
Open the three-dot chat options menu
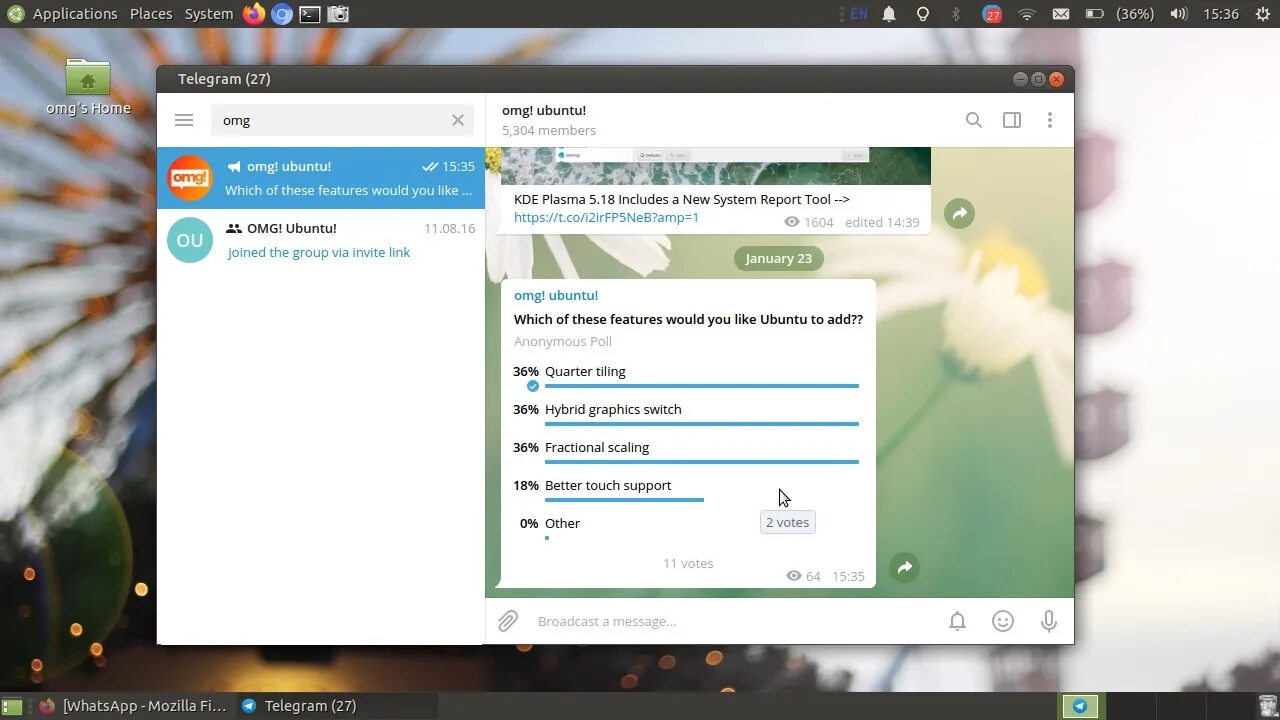pos(1050,120)
